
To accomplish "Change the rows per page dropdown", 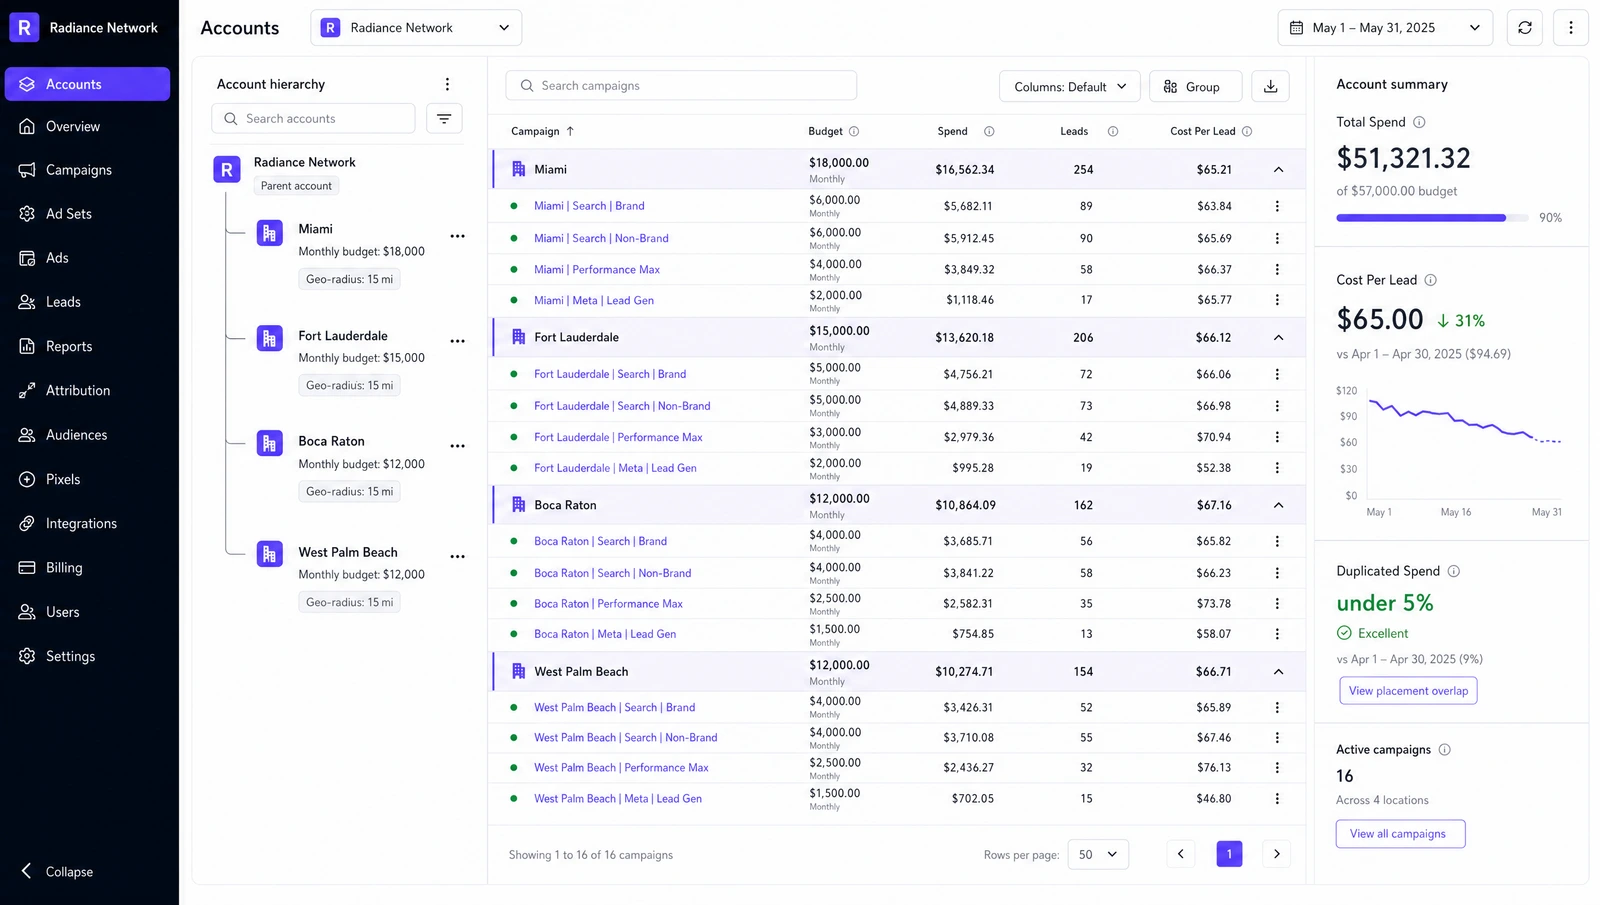I will click(1098, 854).
